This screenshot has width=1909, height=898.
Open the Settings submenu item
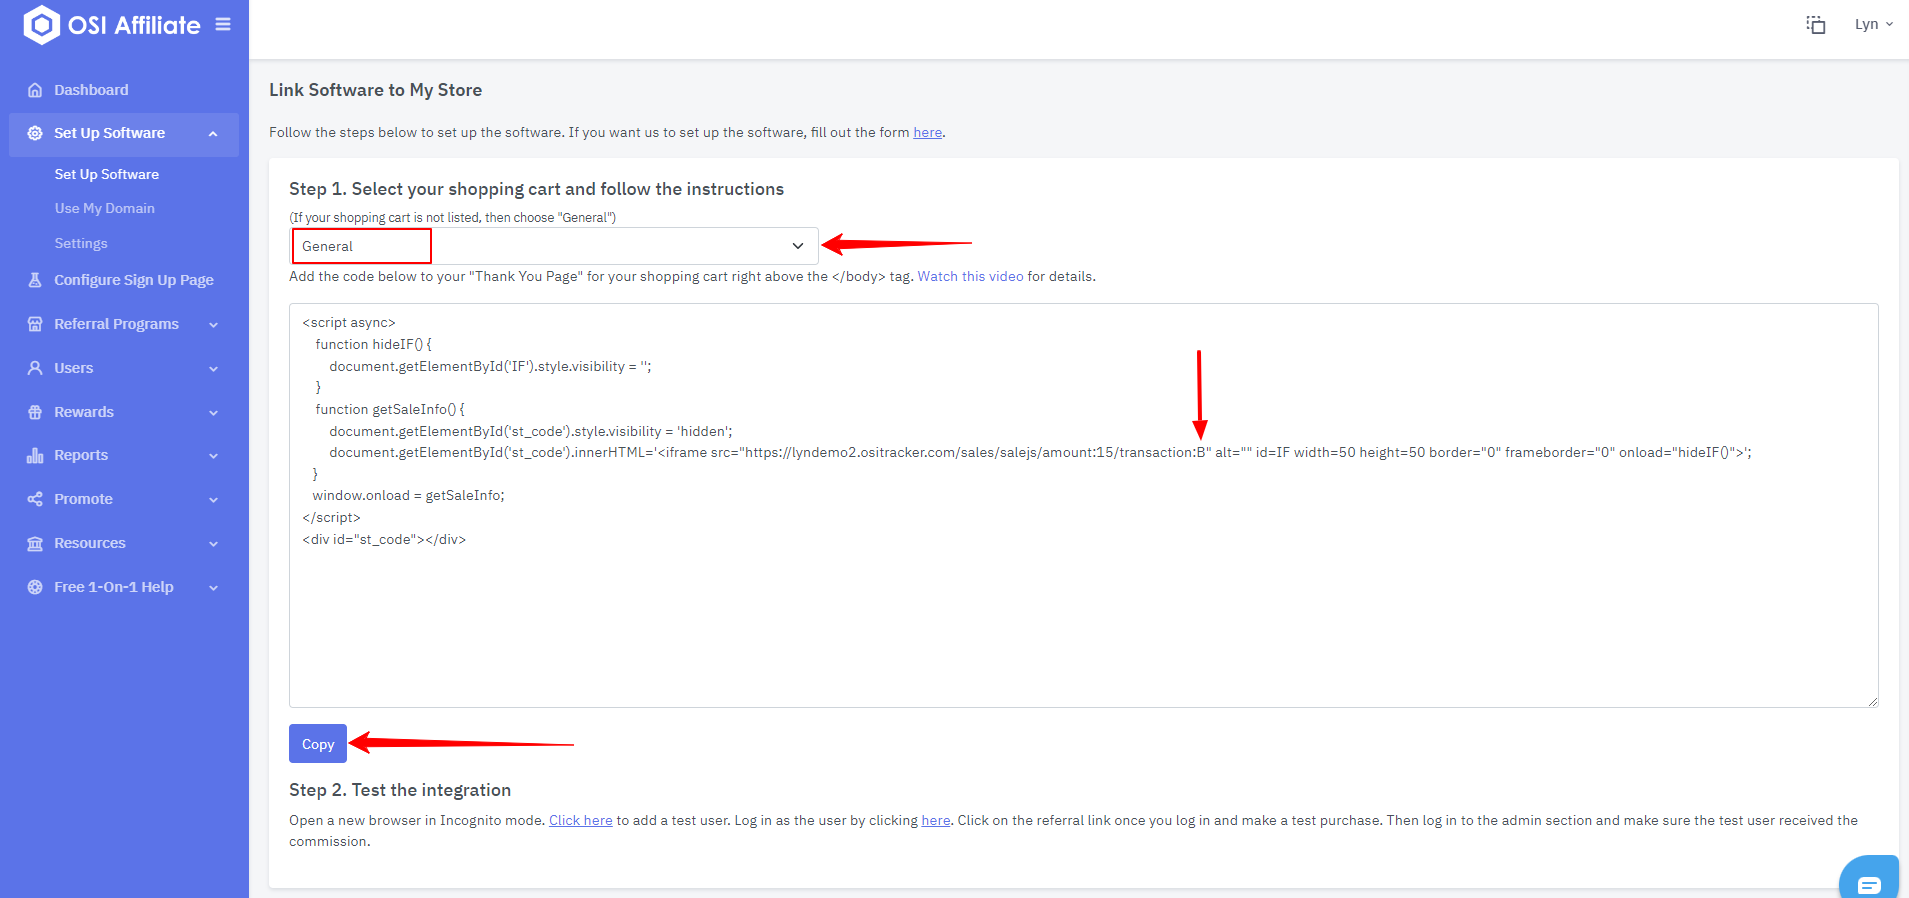point(81,243)
